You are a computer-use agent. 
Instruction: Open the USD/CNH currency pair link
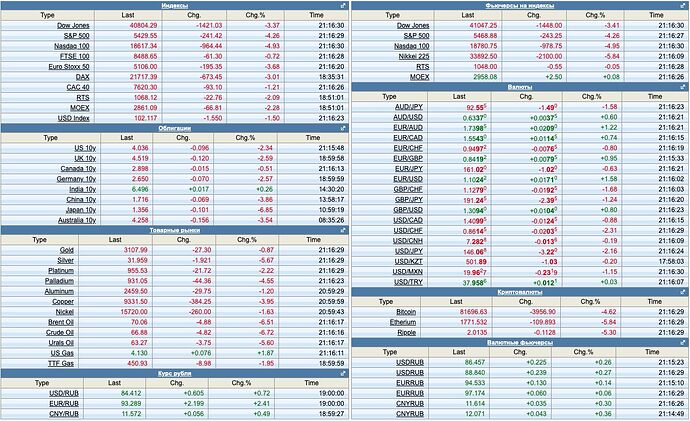coord(408,241)
